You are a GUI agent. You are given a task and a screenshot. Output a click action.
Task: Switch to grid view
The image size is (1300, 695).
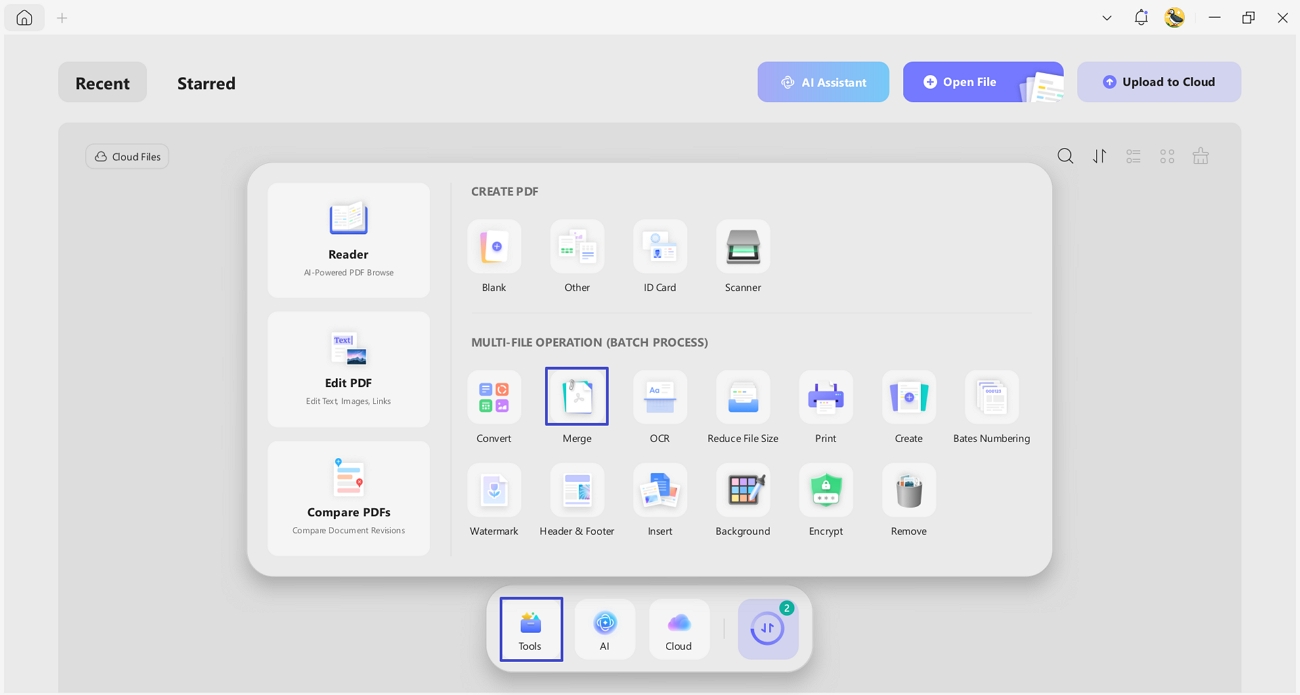(1167, 156)
